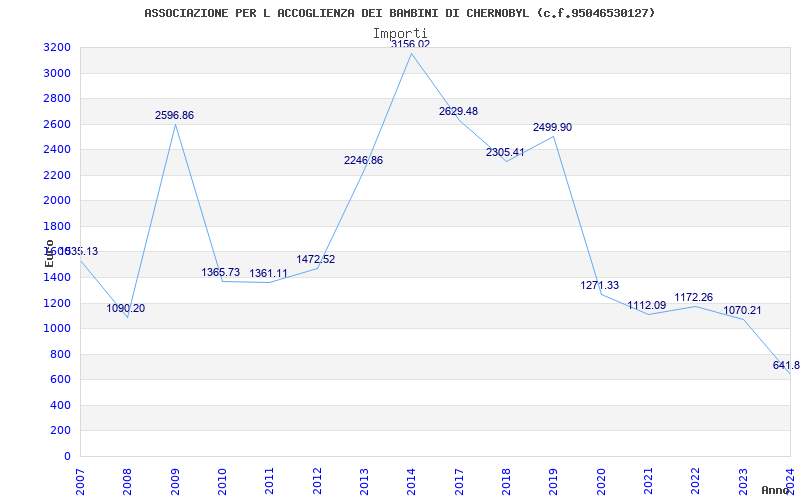
Task: Click the chart title ASSOCIAZIONE PER L ACCOGLIENZA
Action: click(x=399, y=13)
